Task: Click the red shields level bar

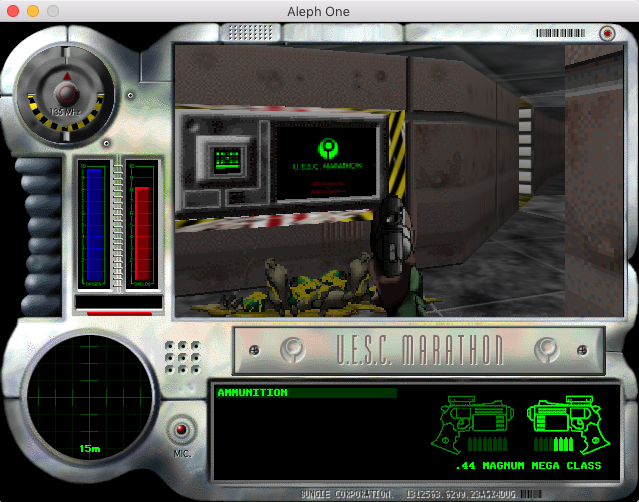Action: (x=143, y=233)
